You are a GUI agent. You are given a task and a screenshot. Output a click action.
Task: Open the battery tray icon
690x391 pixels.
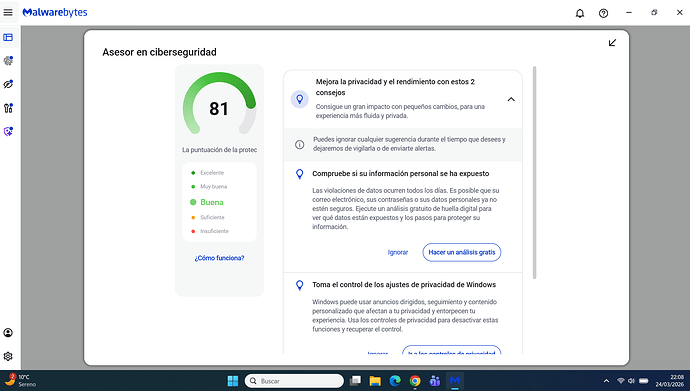[x=644, y=381]
